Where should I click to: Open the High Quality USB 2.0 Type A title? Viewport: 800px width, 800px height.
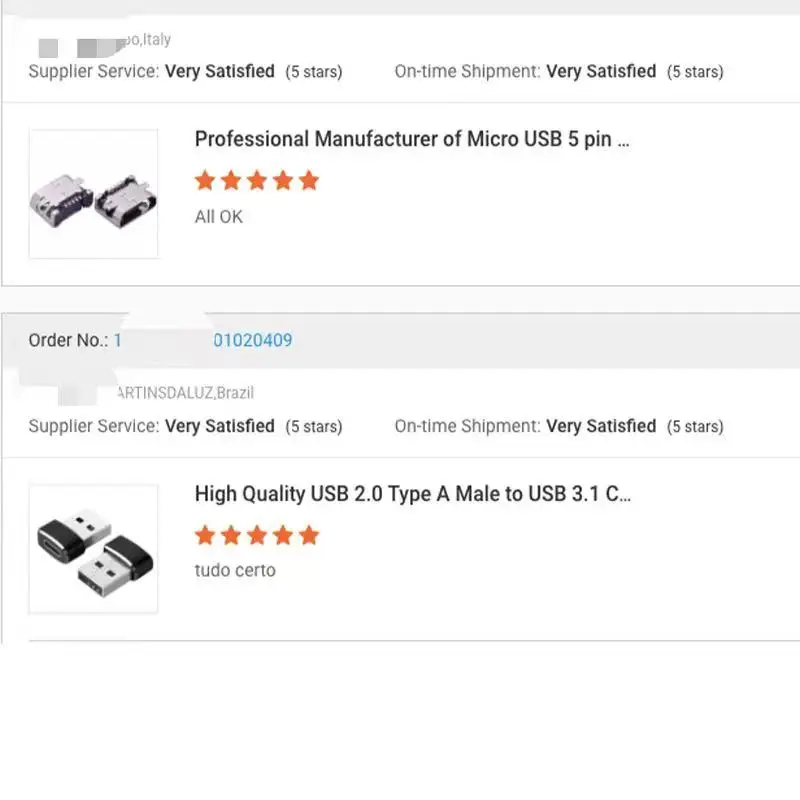tap(412, 493)
